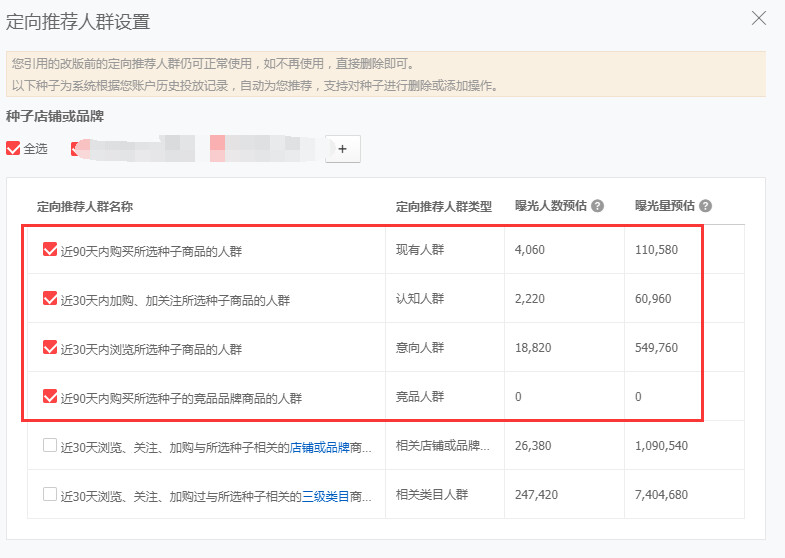The width and height of the screenshot is (785, 558).
Task: Open the 三级类目 link
Action: tap(325, 495)
